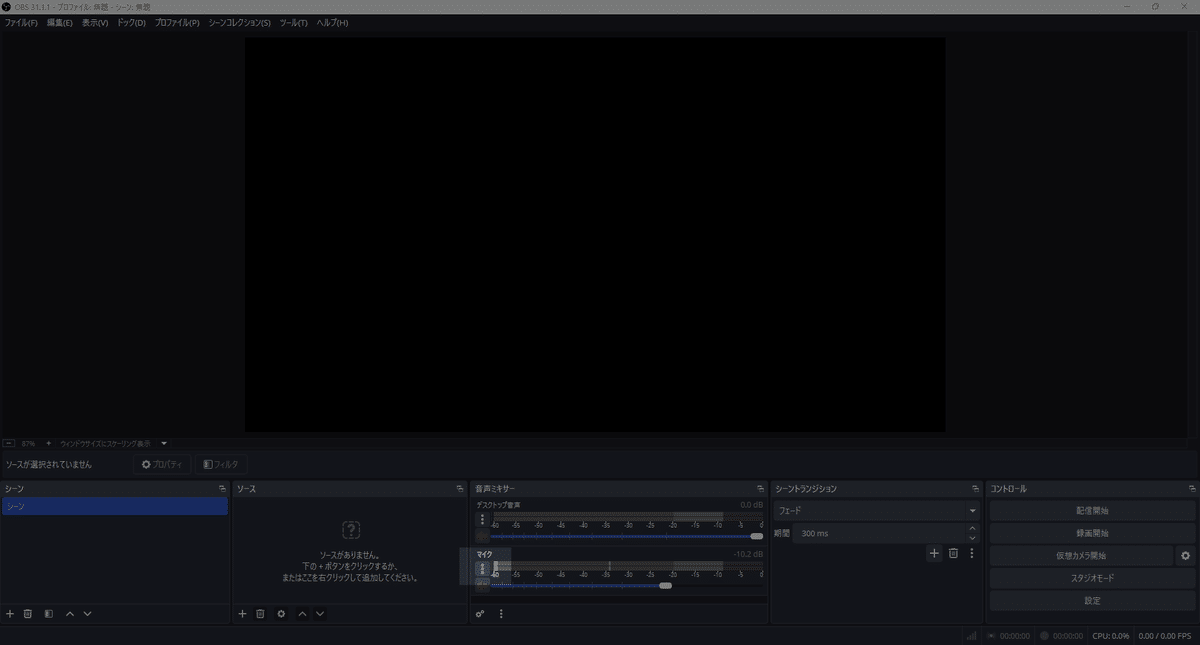Increase transition duration with the up stepper
Image resolution: width=1200 pixels, height=645 pixels.
pyautogui.click(x=972, y=528)
